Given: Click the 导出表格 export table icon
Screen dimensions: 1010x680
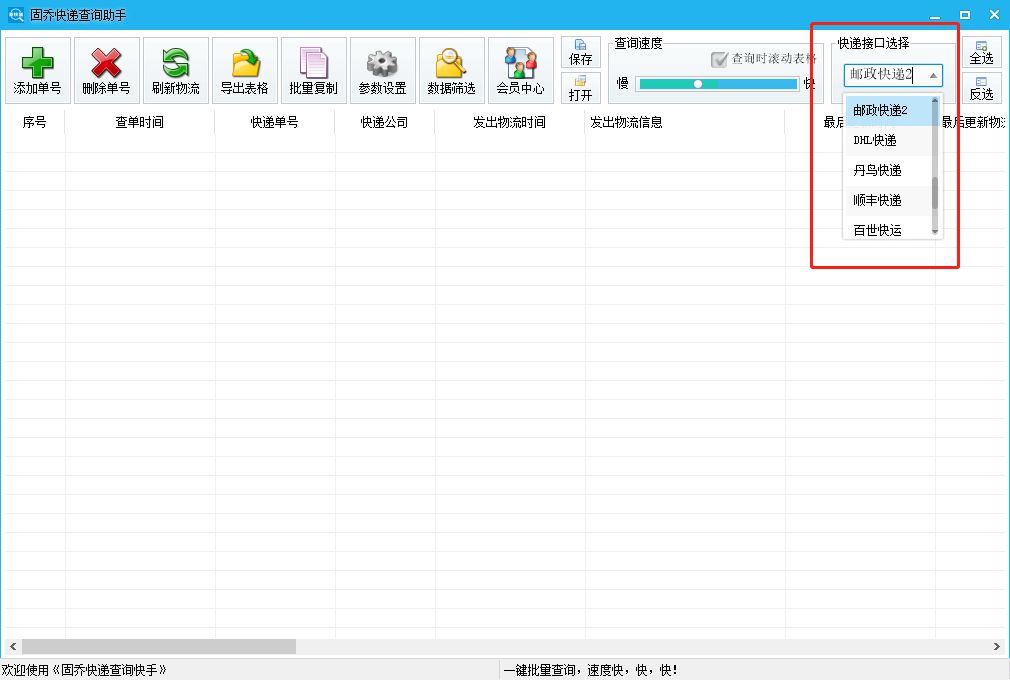Looking at the screenshot, I should pyautogui.click(x=244, y=70).
